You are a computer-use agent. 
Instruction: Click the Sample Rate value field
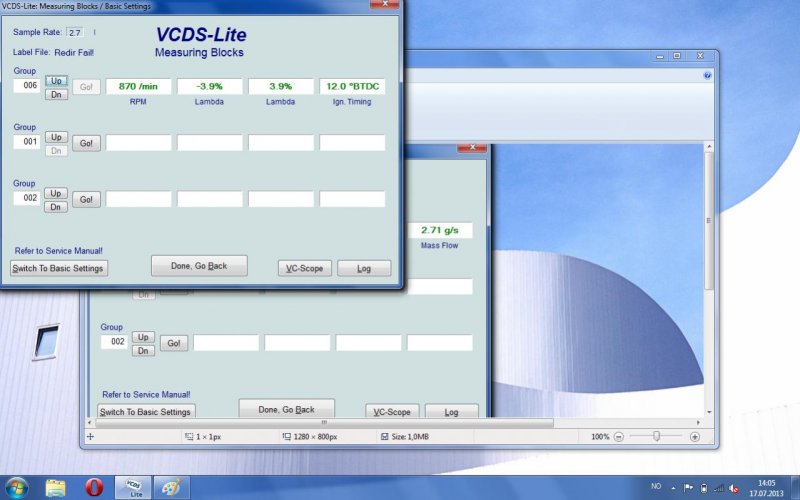[x=75, y=33]
